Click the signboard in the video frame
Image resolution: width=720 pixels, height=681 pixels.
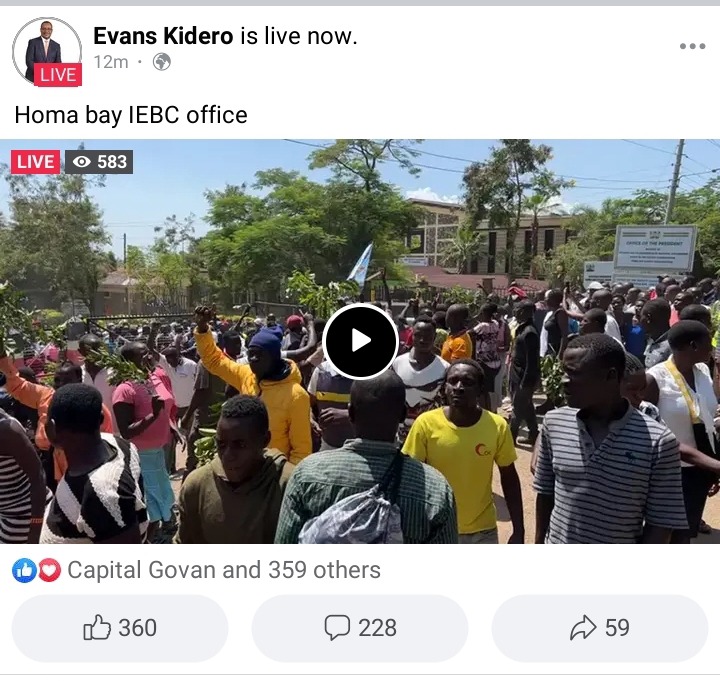coord(655,248)
